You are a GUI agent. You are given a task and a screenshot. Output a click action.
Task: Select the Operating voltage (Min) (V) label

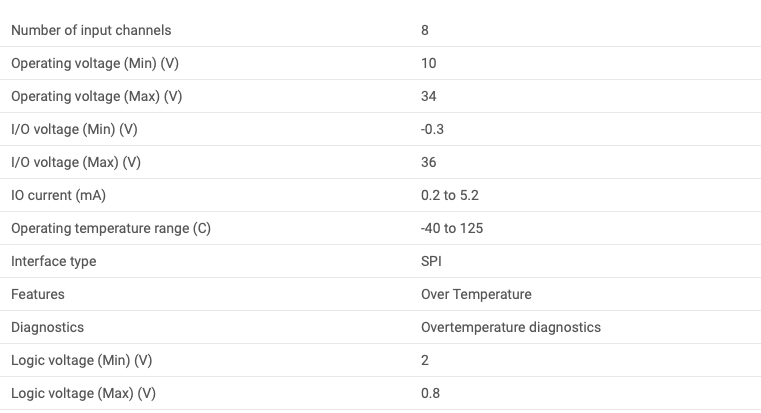[x=95, y=64]
